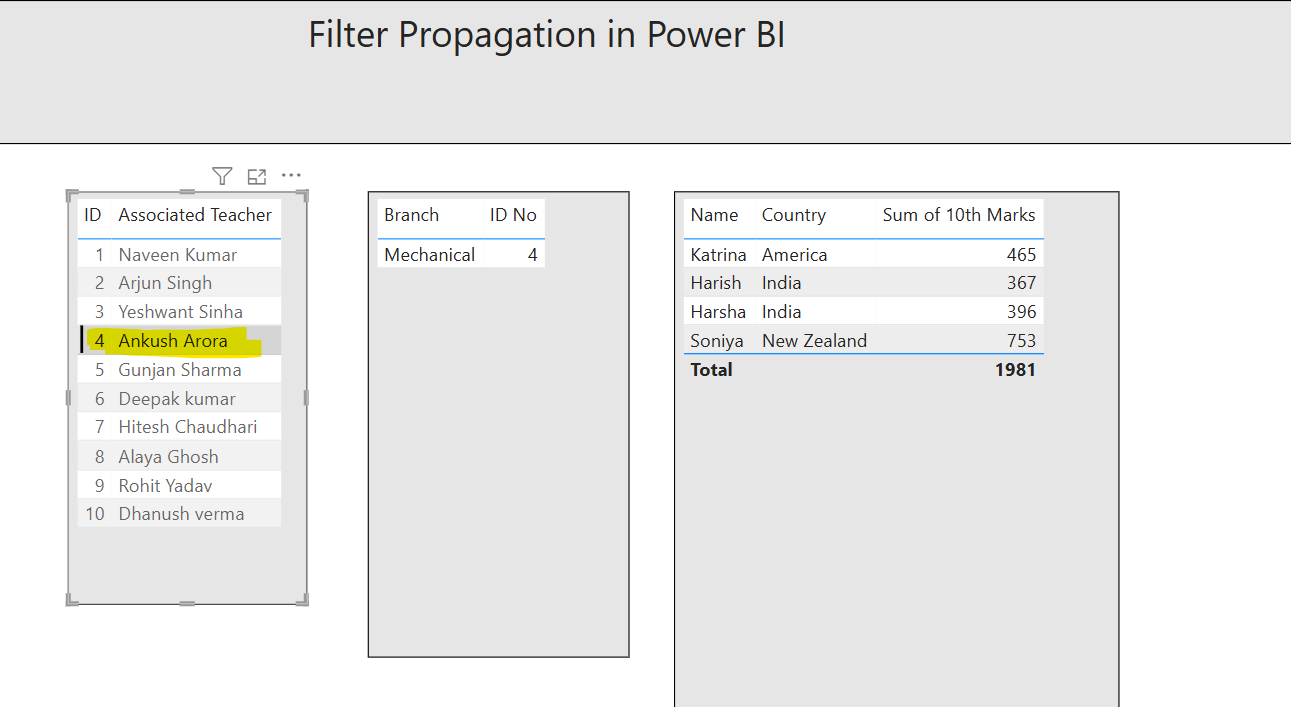The height and width of the screenshot is (707, 1291).
Task: Select the highlighted Ankush Arora row
Action: [x=170, y=340]
